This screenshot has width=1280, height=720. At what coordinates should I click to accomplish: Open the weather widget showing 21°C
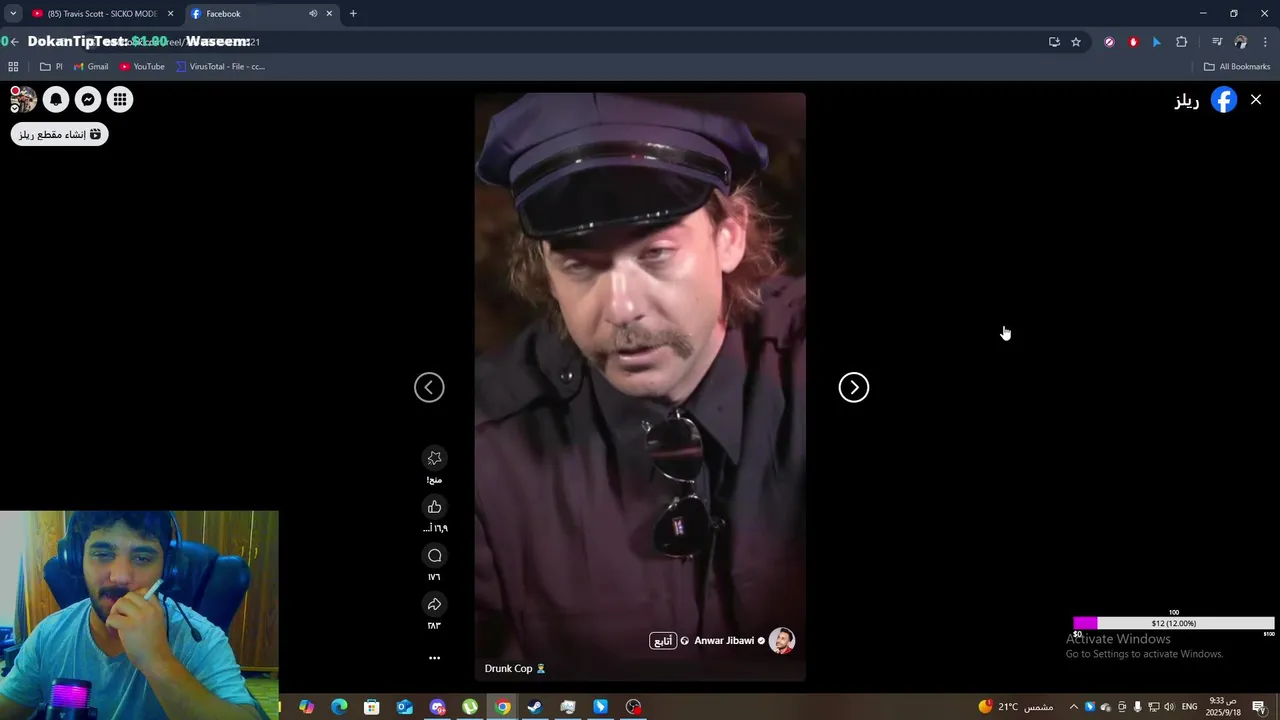tap(1015, 707)
